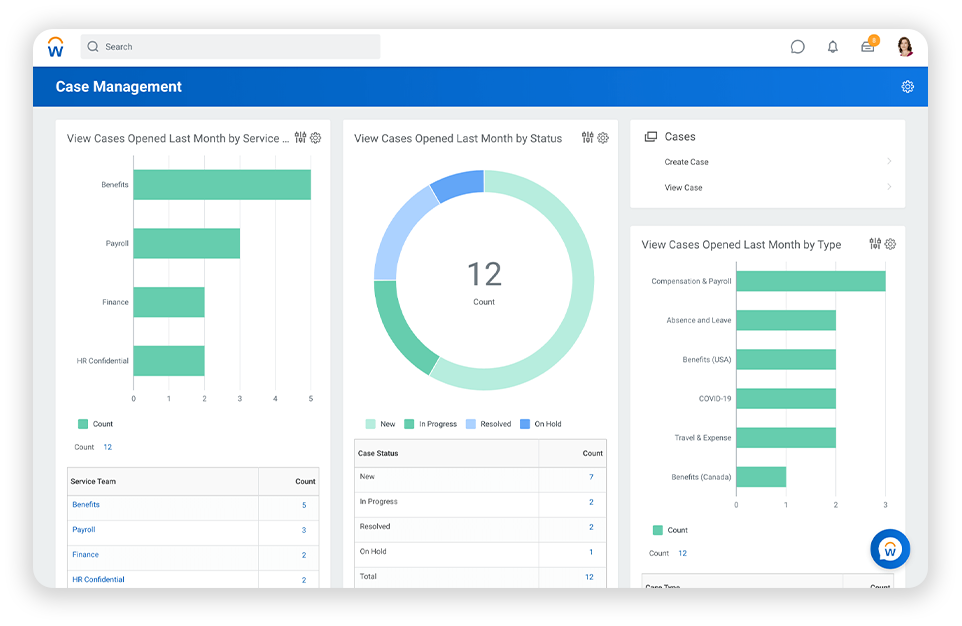Open the chat messages icon
This screenshot has height=626, width=962.
(797, 47)
